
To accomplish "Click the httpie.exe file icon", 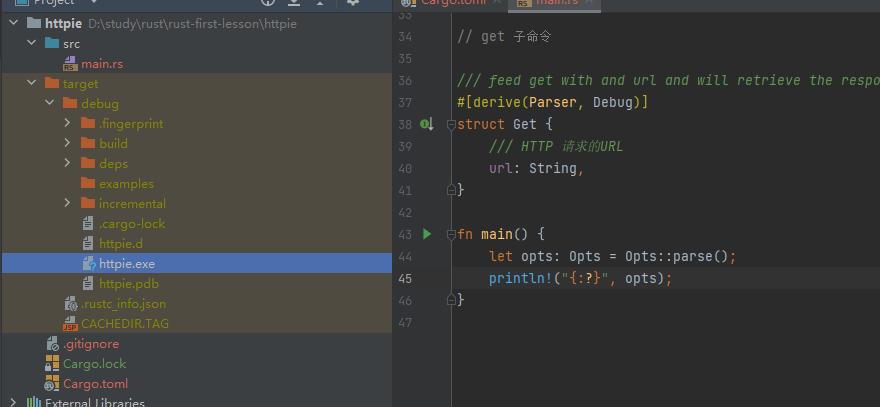I will point(89,263).
